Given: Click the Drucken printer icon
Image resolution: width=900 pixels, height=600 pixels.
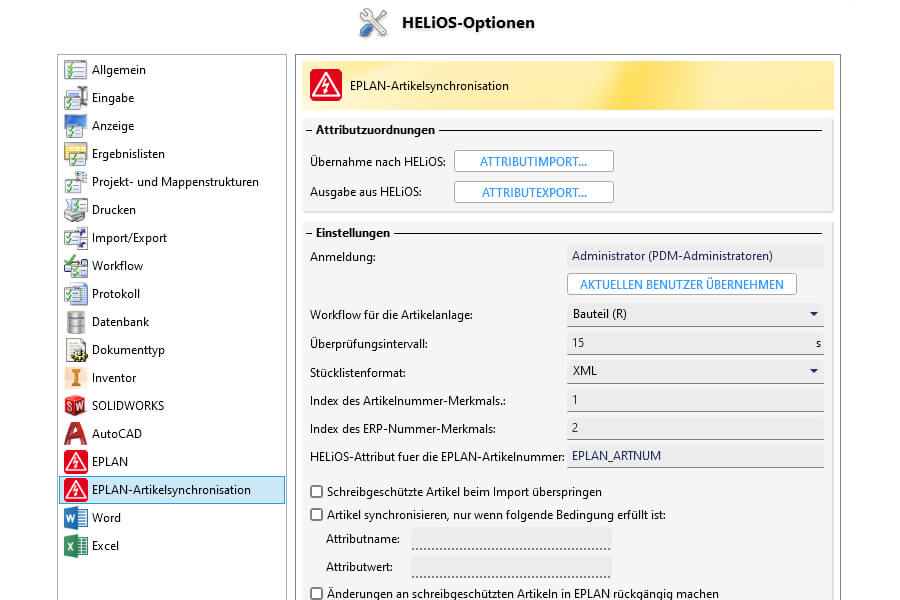Looking at the screenshot, I should 75,210.
